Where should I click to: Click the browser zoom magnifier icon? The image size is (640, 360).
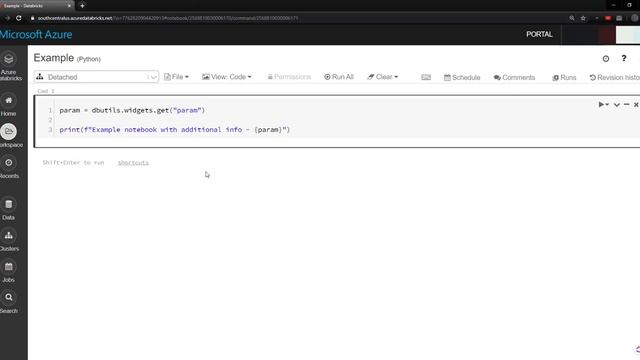click(572, 18)
